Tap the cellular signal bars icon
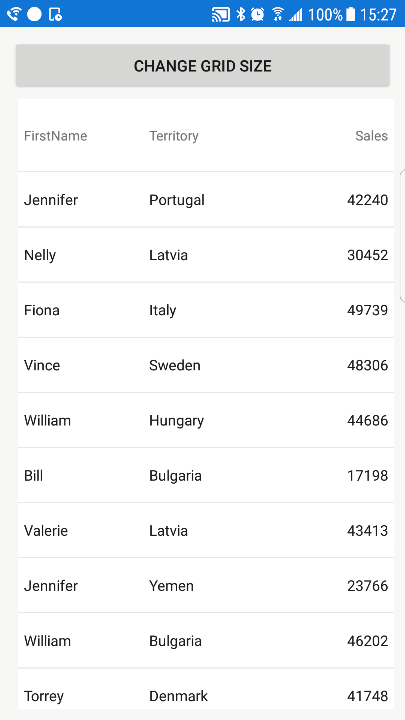Viewport: 405px width, 720px height. (296, 15)
